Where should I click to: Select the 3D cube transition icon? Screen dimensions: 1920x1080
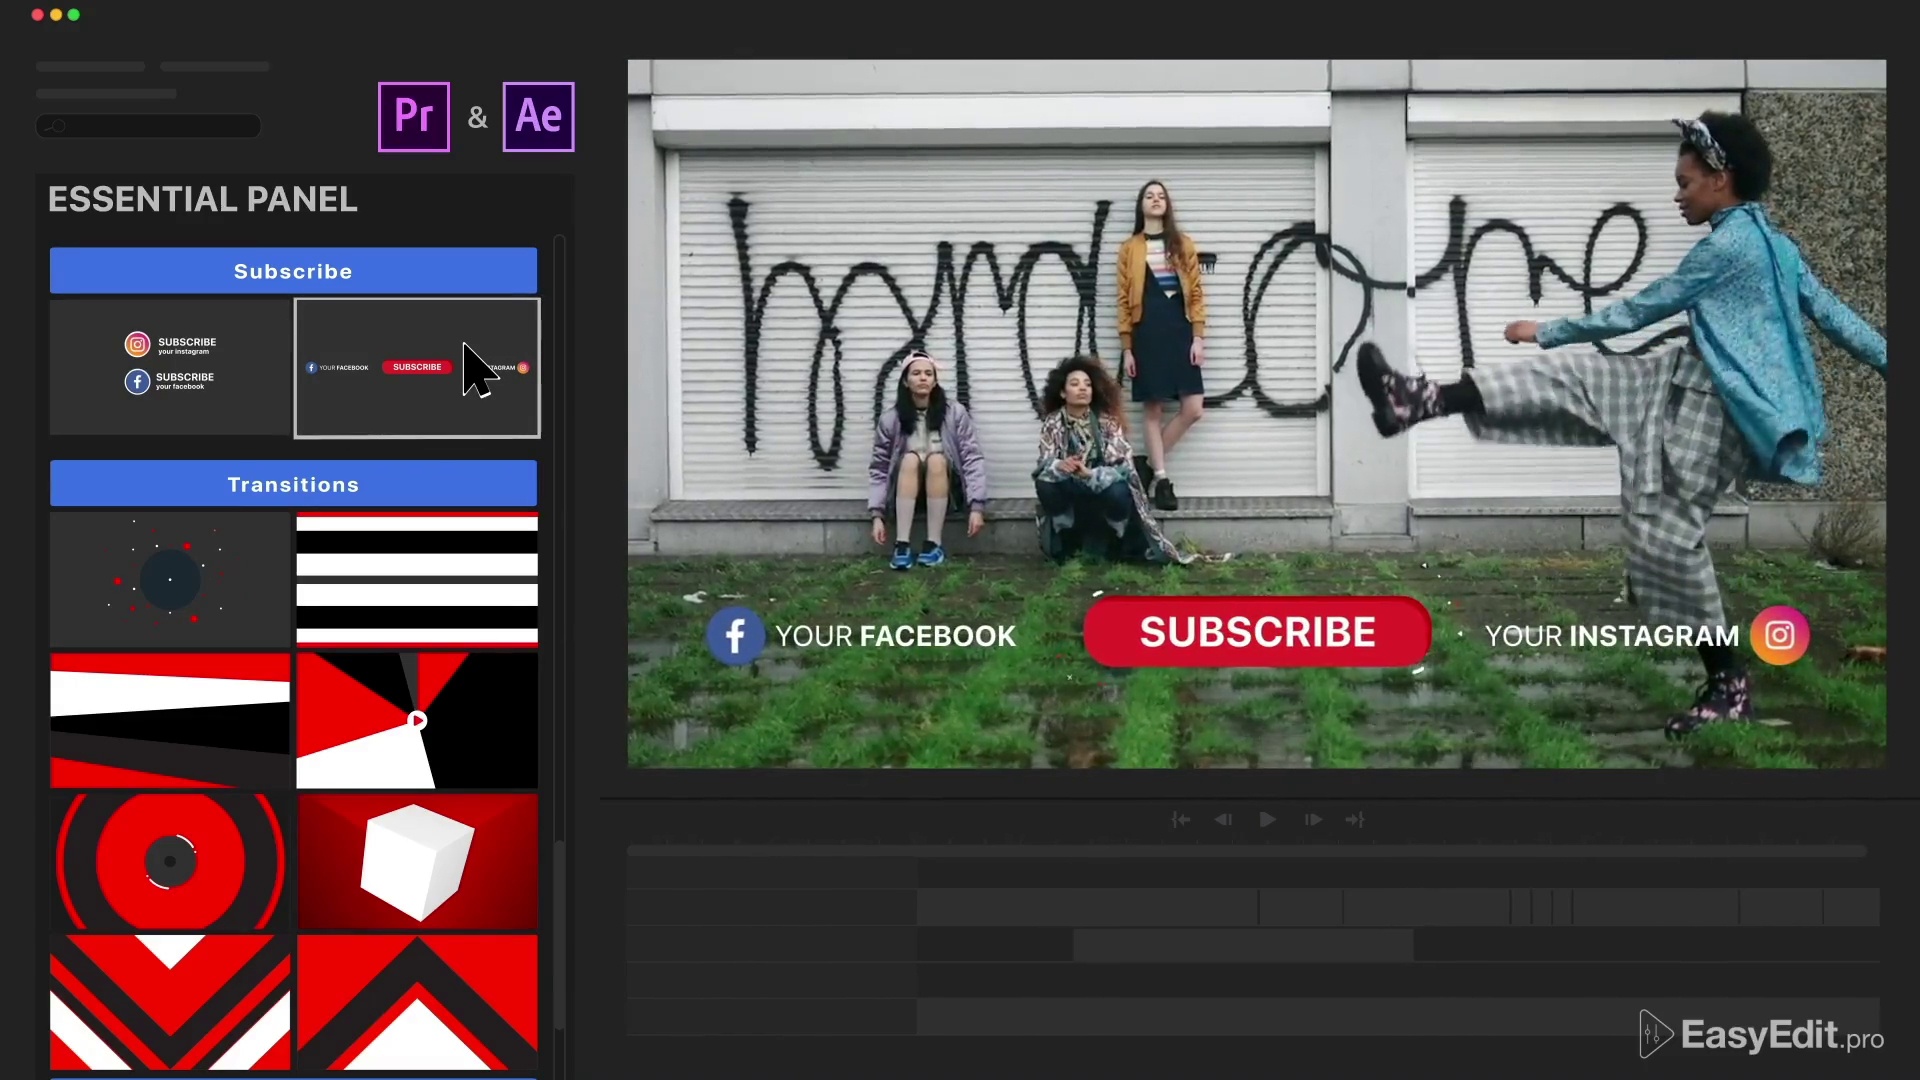point(417,860)
